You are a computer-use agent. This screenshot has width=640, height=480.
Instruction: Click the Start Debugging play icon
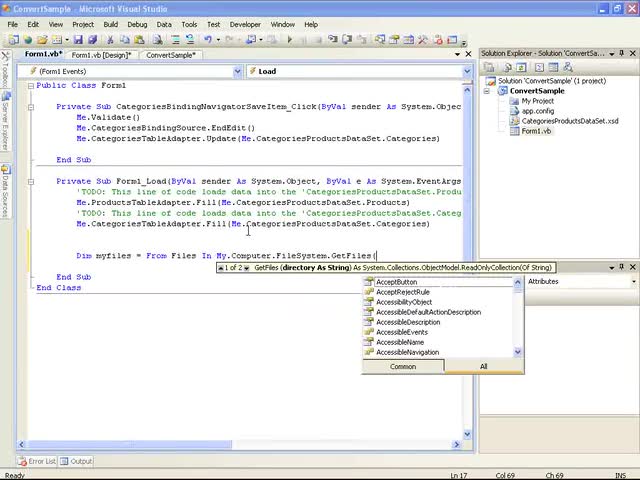(x=290, y=40)
